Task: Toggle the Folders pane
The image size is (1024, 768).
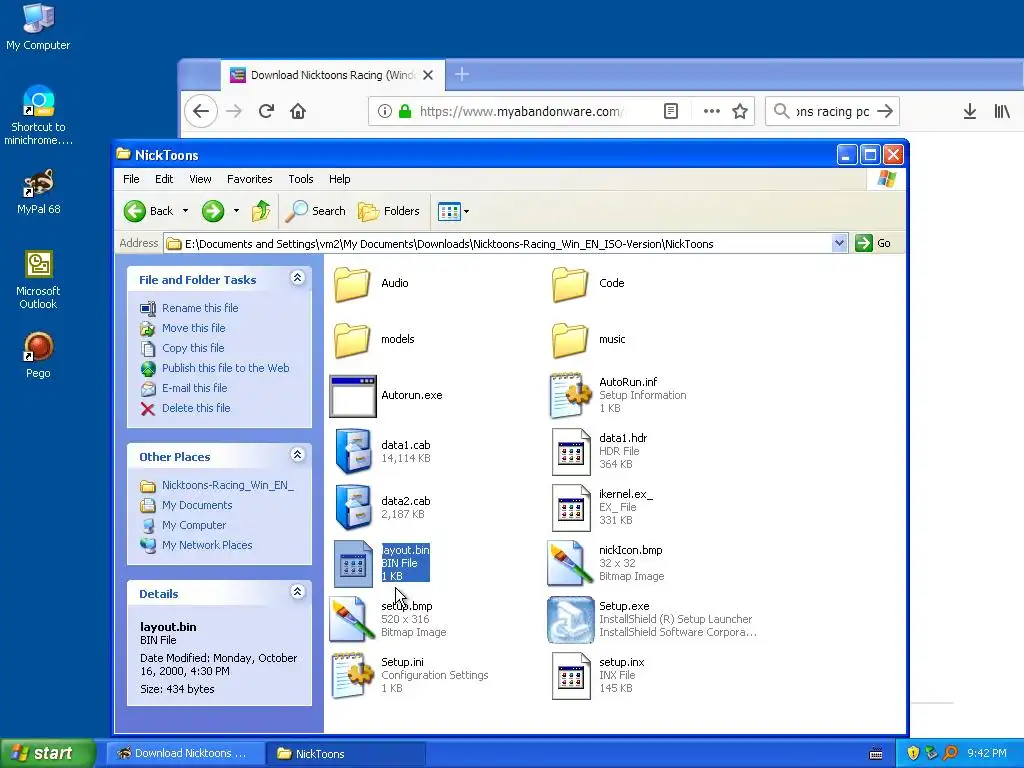Action: pyautogui.click(x=389, y=211)
